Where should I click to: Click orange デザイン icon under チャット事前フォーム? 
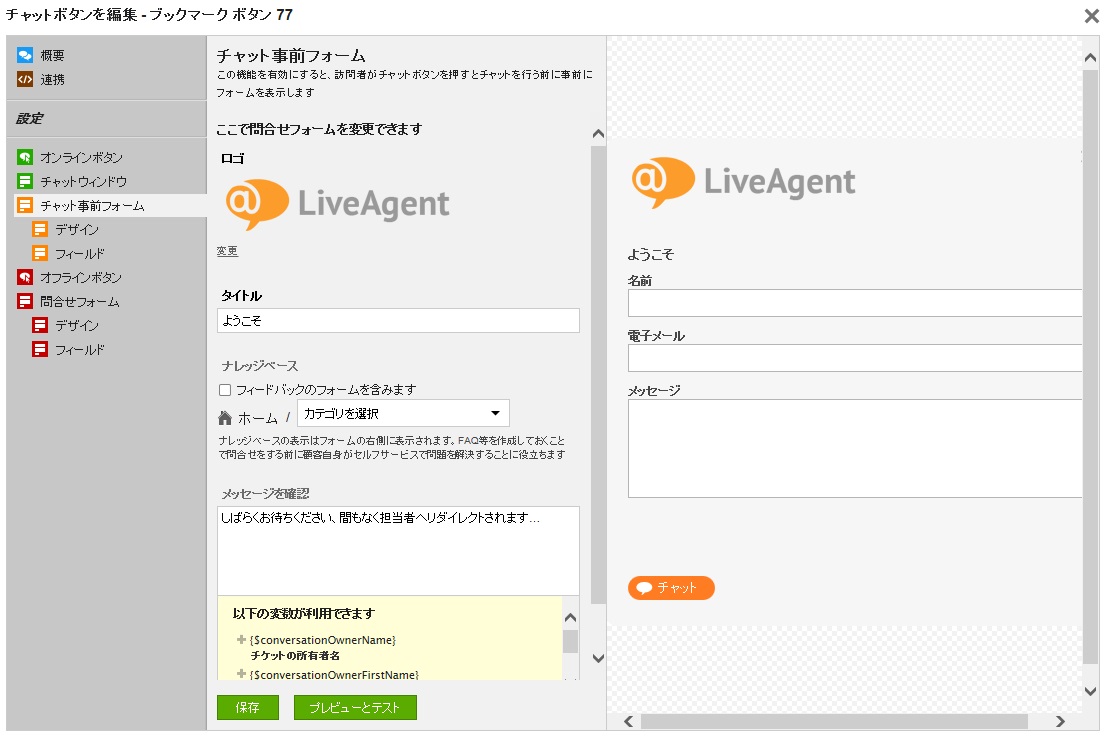click(x=40, y=229)
